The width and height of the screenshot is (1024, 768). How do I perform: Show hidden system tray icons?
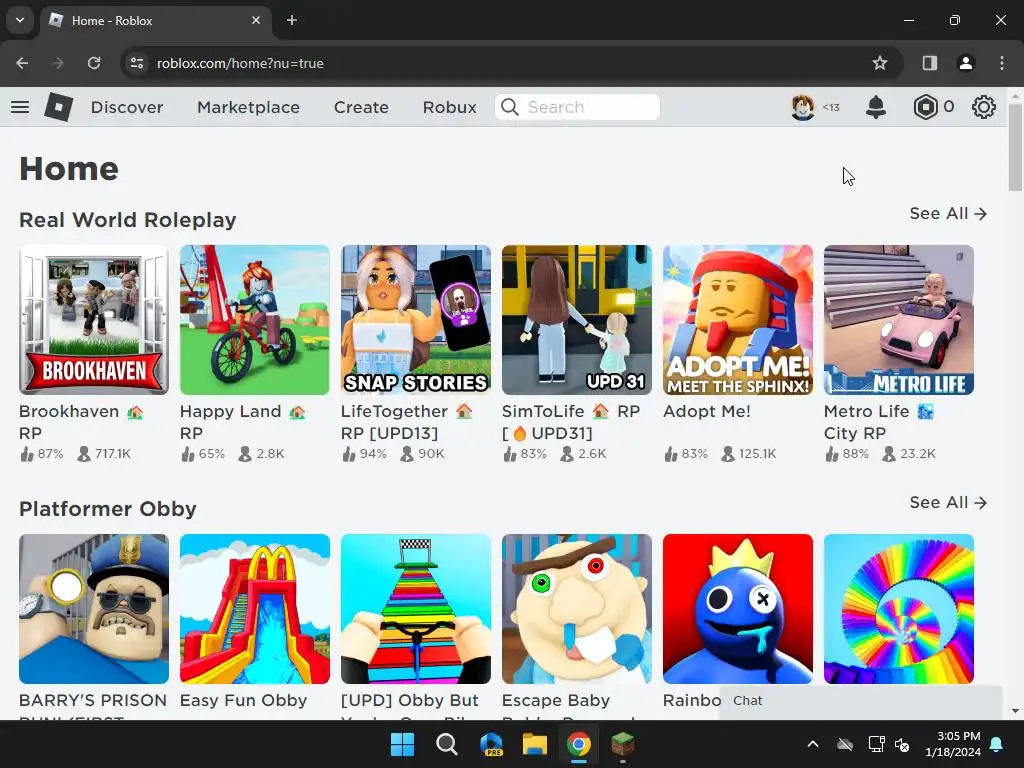point(813,744)
